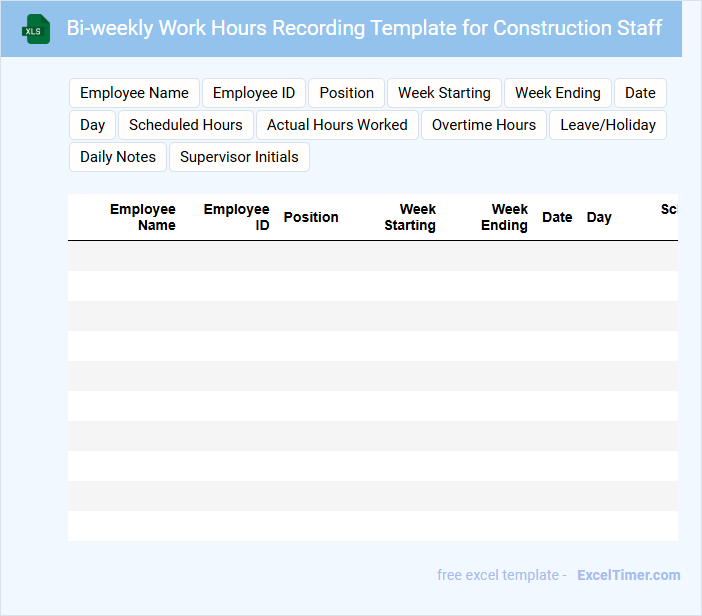Select the Supervisor Initials tag

tap(239, 157)
